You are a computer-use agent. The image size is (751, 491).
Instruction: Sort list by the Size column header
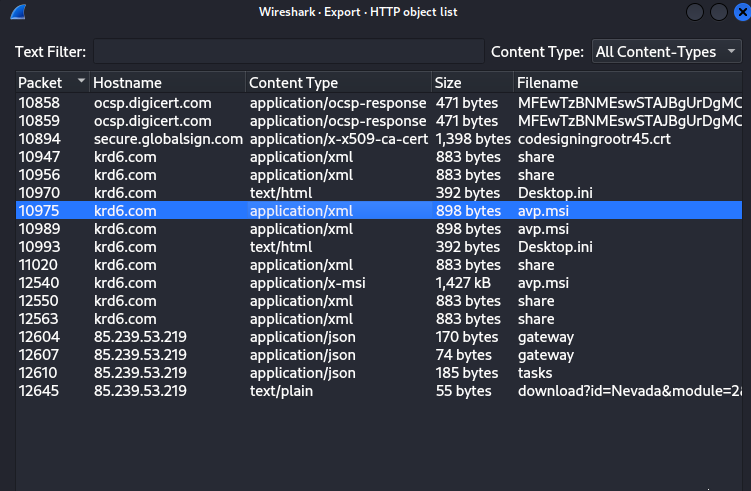click(472, 83)
